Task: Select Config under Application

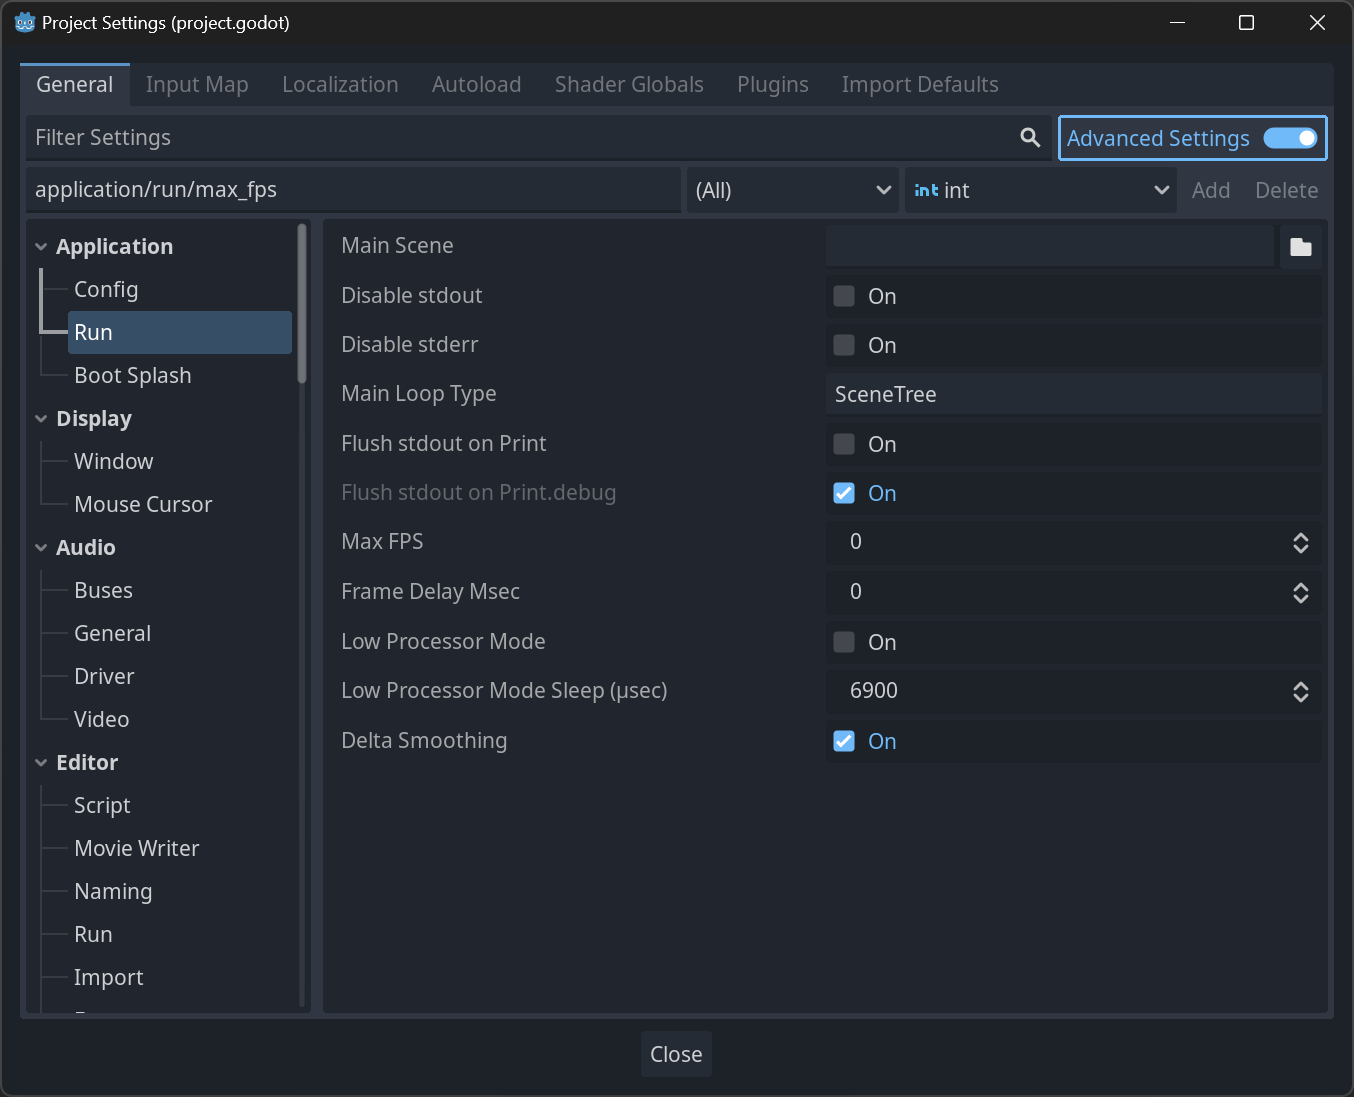Action: (106, 290)
